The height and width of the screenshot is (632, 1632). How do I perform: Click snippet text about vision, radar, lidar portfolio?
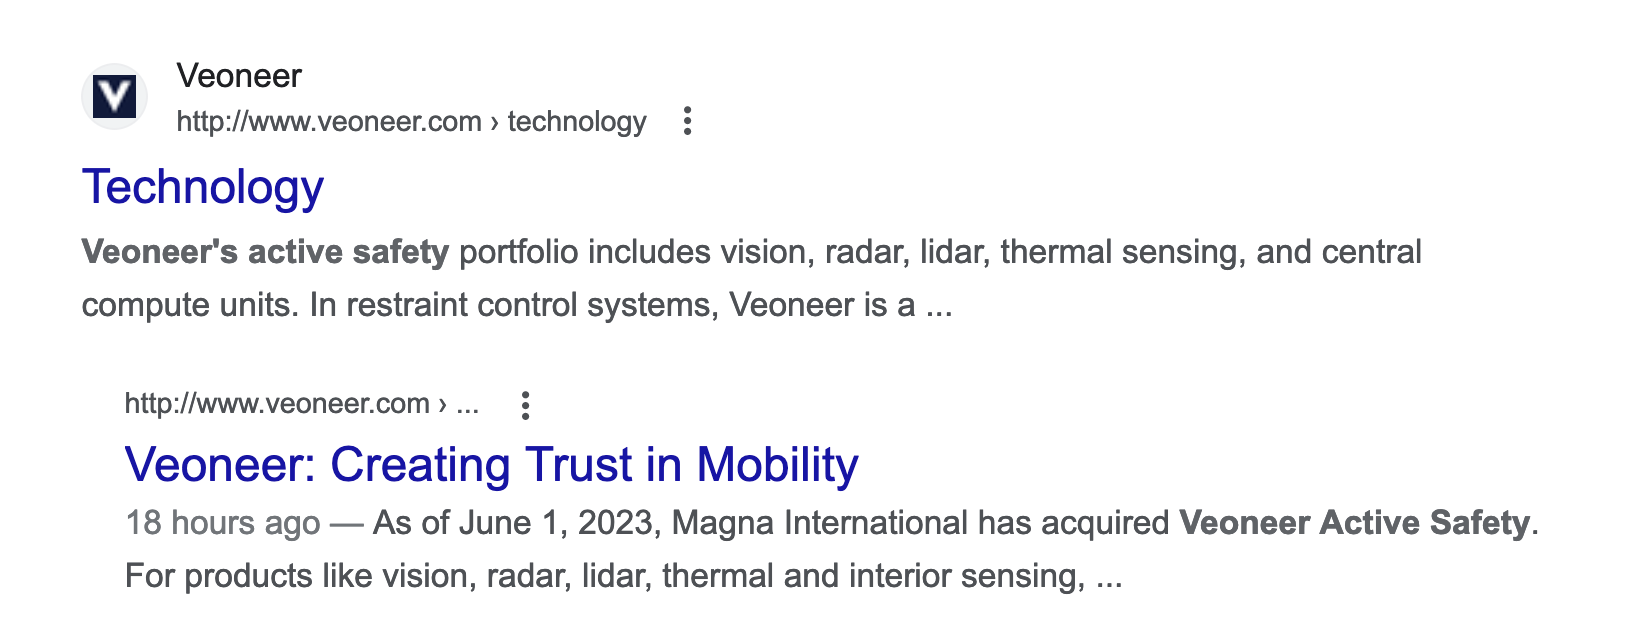[x=940, y=252]
